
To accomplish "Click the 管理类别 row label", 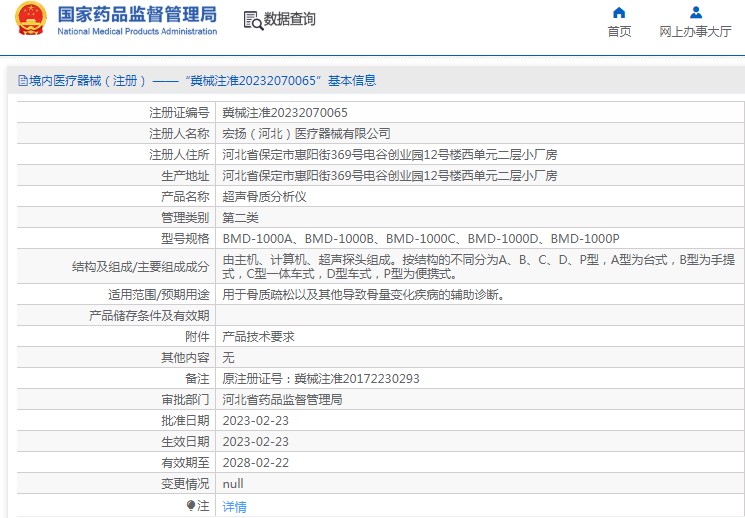I will (x=185, y=218).
